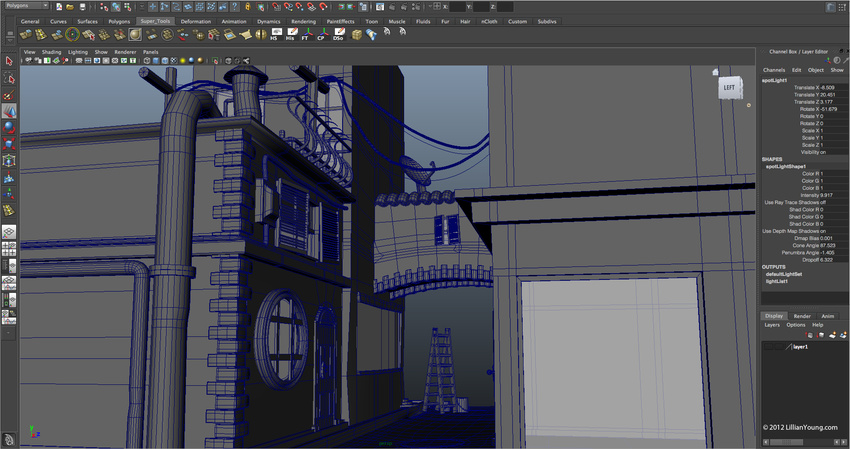Click the CP shelf icon
The width and height of the screenshot is (850, 449).
tap(322, 35)
